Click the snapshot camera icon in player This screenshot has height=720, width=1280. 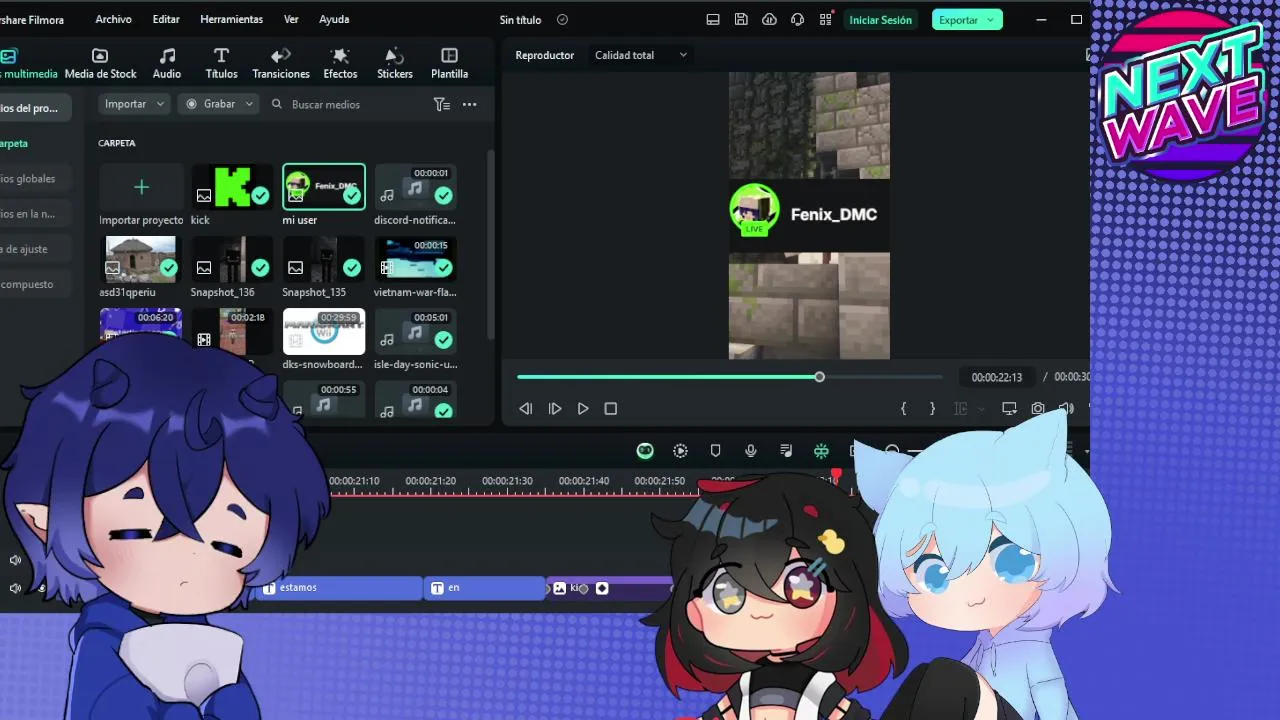[x=1038, y=408]
